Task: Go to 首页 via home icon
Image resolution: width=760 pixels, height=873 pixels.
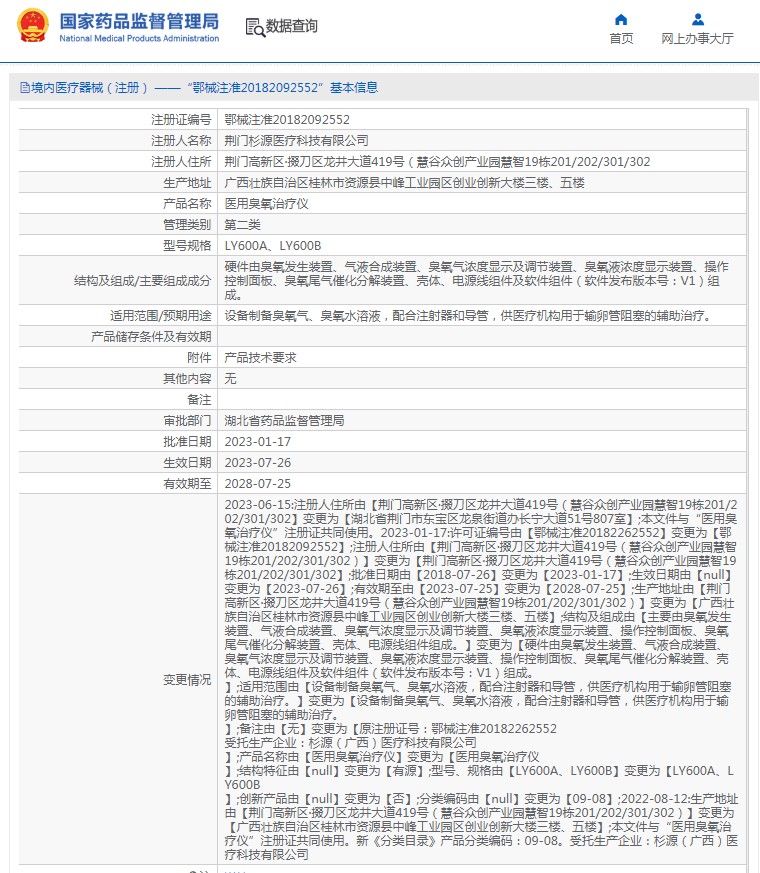Action: [x=621, y=20]
